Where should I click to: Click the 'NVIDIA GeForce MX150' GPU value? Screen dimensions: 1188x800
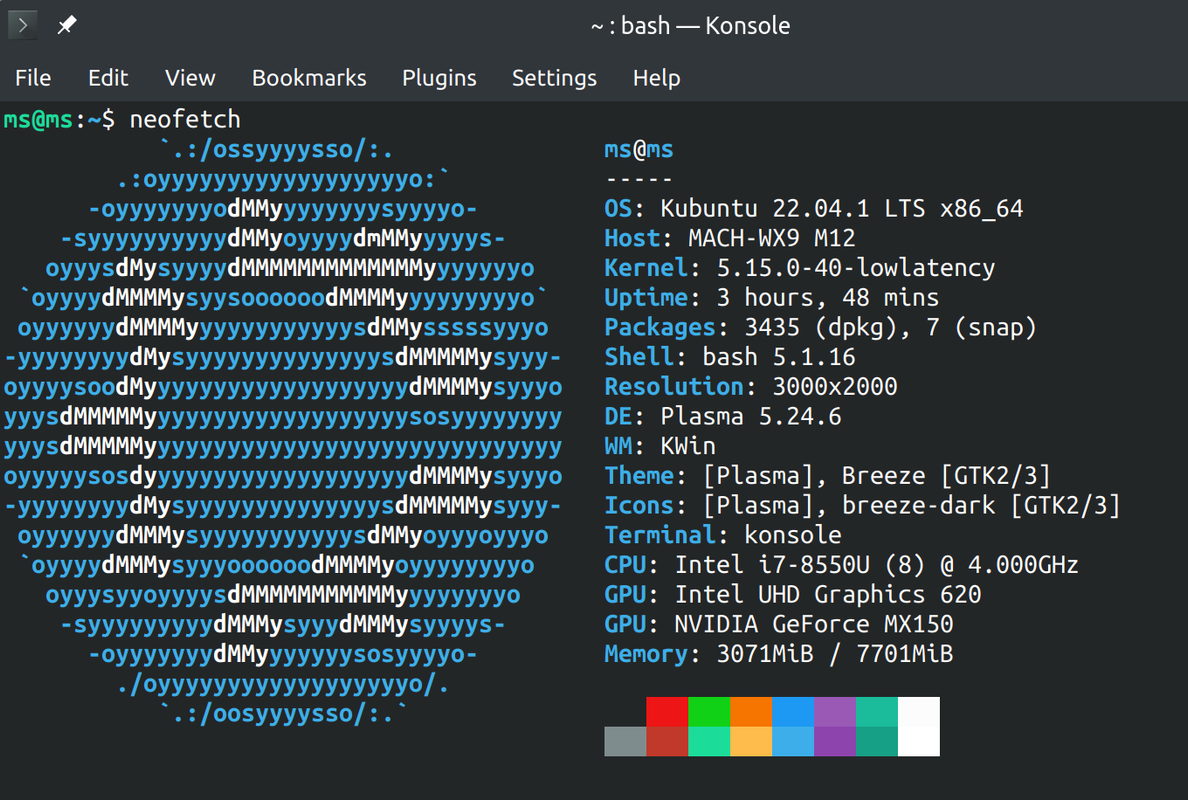pyautogui.click(x=814, y=624)
